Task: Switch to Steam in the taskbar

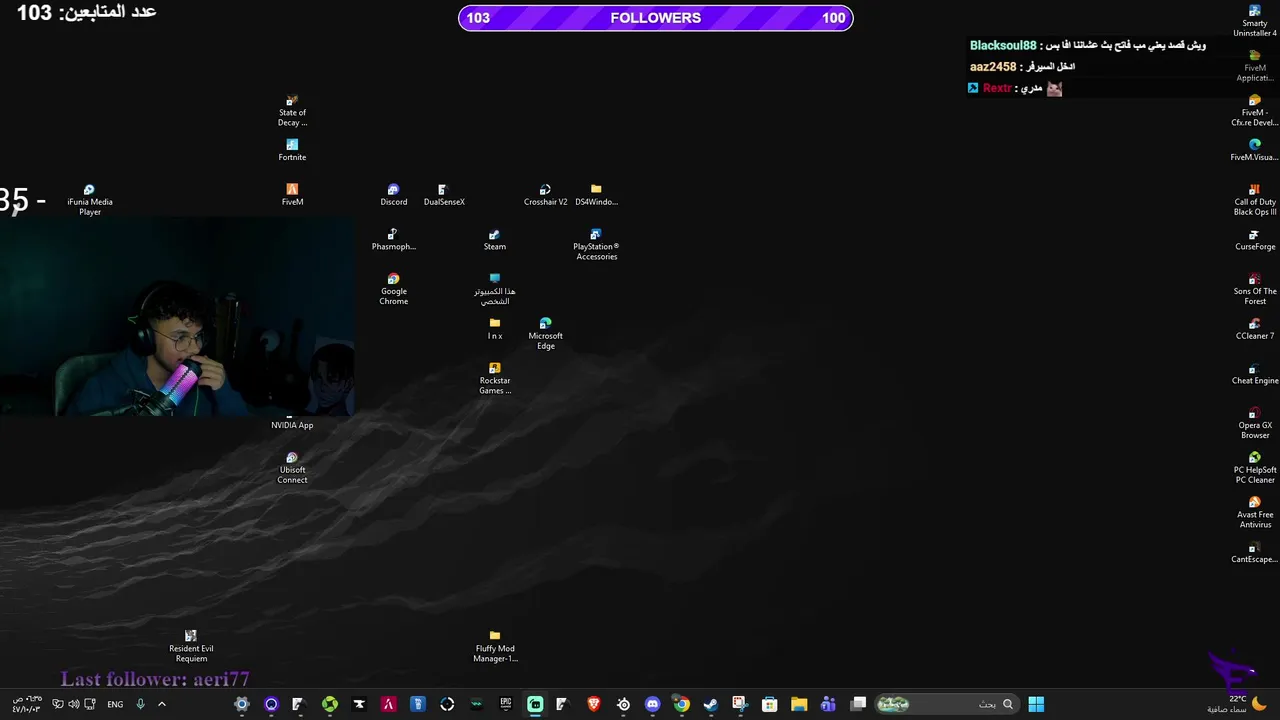Action: [x=710, y=704]
